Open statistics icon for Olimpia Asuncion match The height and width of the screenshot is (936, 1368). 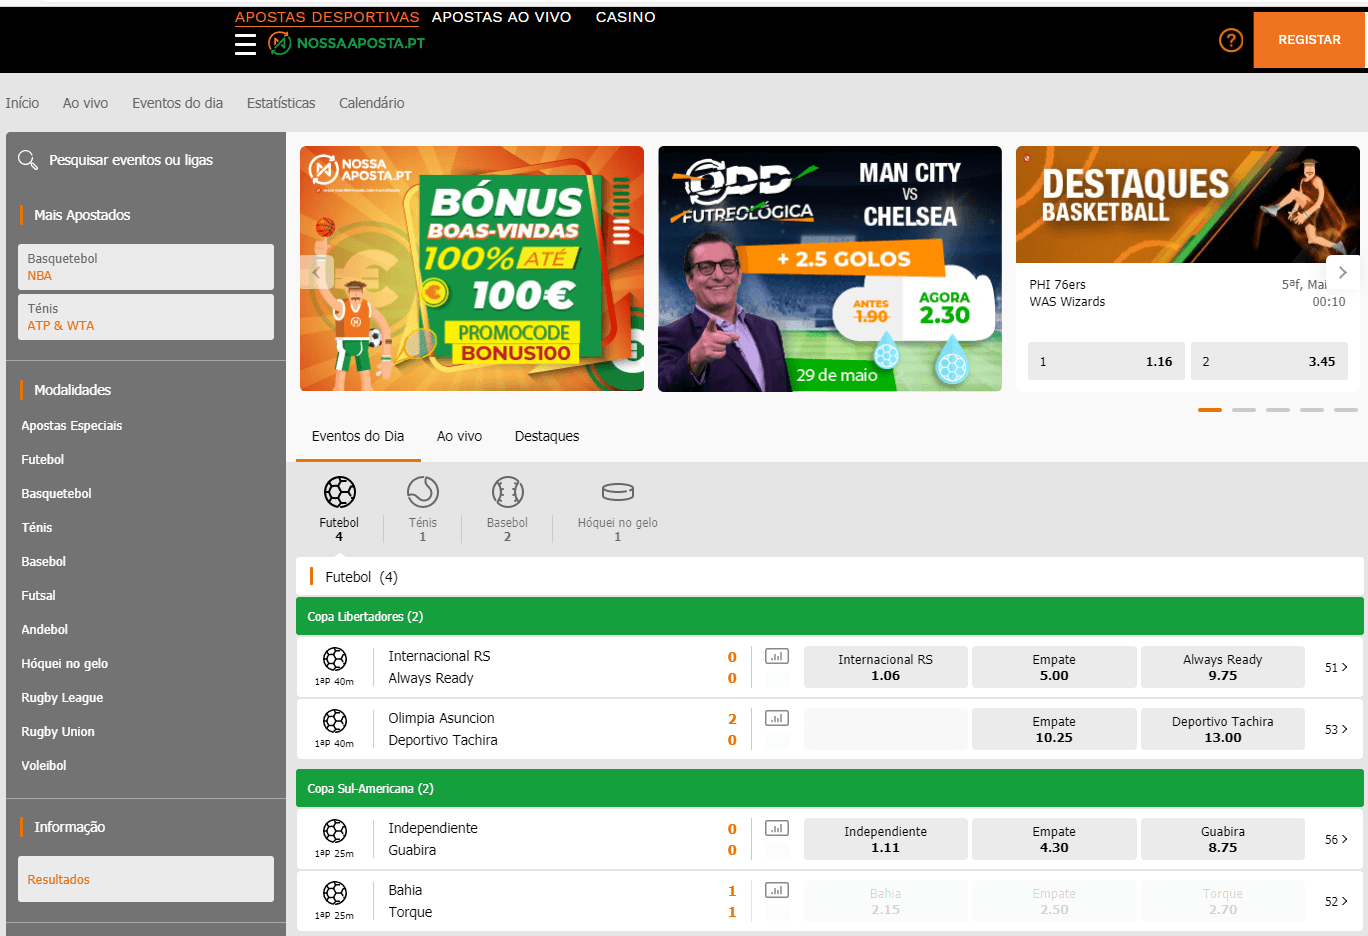pos(777,719)
